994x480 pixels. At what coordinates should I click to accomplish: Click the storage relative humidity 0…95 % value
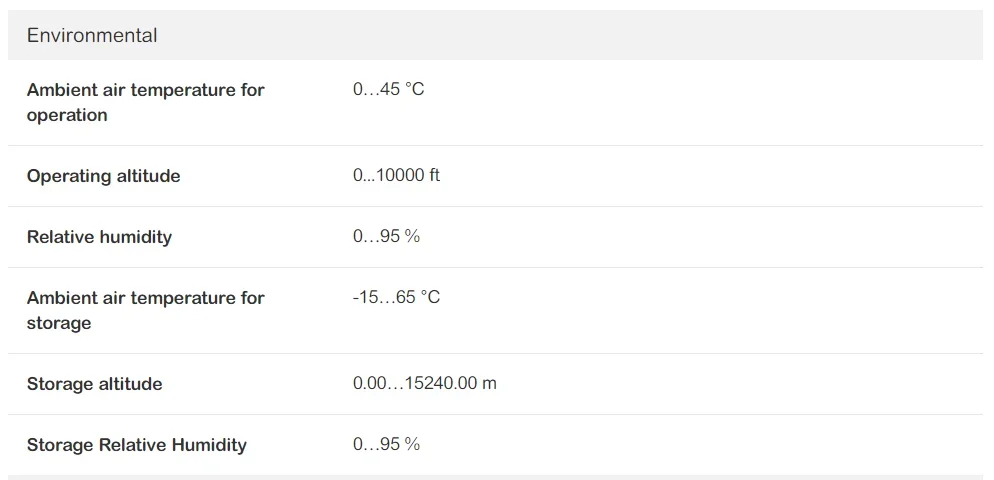coord(387,444)
